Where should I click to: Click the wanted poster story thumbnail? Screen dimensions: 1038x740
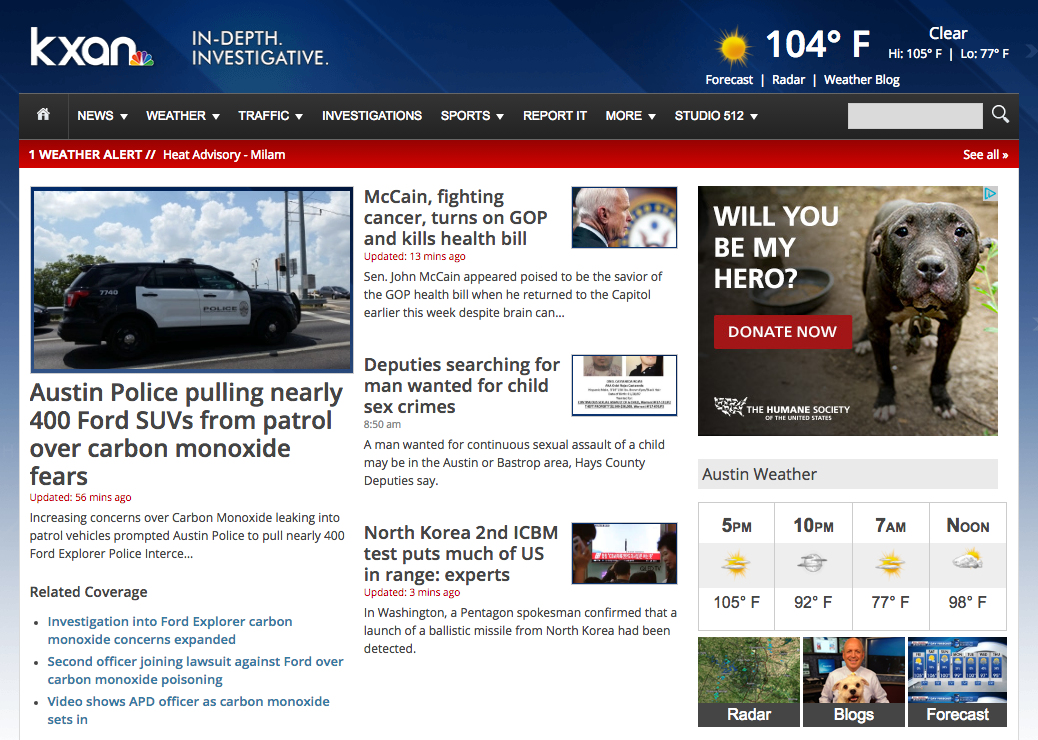click(x=624, y=385)
